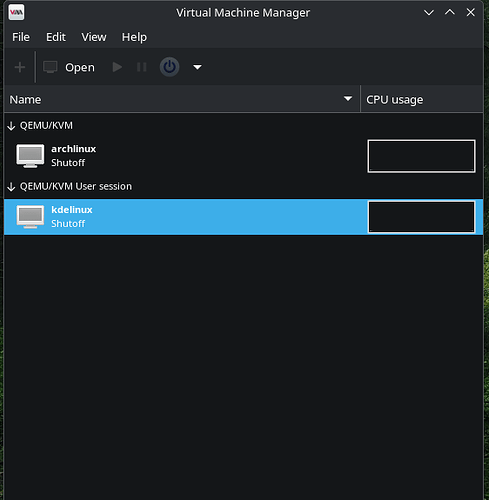Viewport: 489px width, 500px height.
Task: Maximize the Virtual Machine Manager window
Action: [450, 13]
